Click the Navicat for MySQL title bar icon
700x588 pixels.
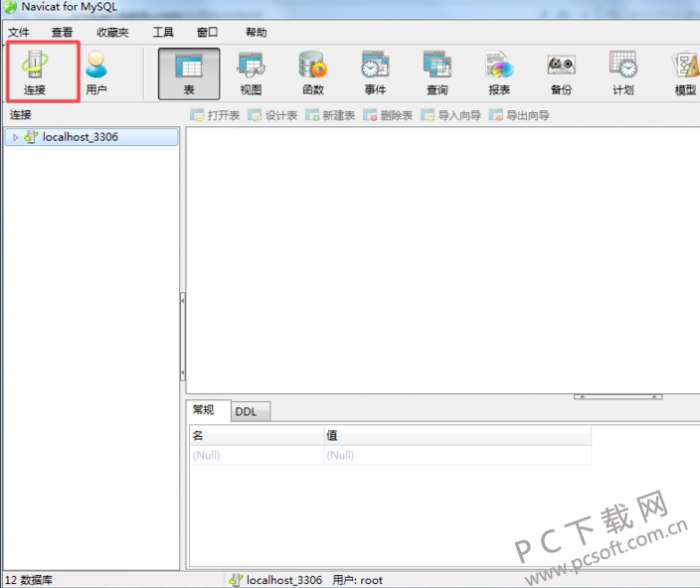click(9, 7)
